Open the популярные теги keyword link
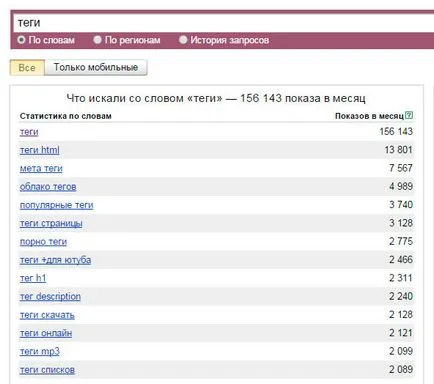 tap(57, 205)
